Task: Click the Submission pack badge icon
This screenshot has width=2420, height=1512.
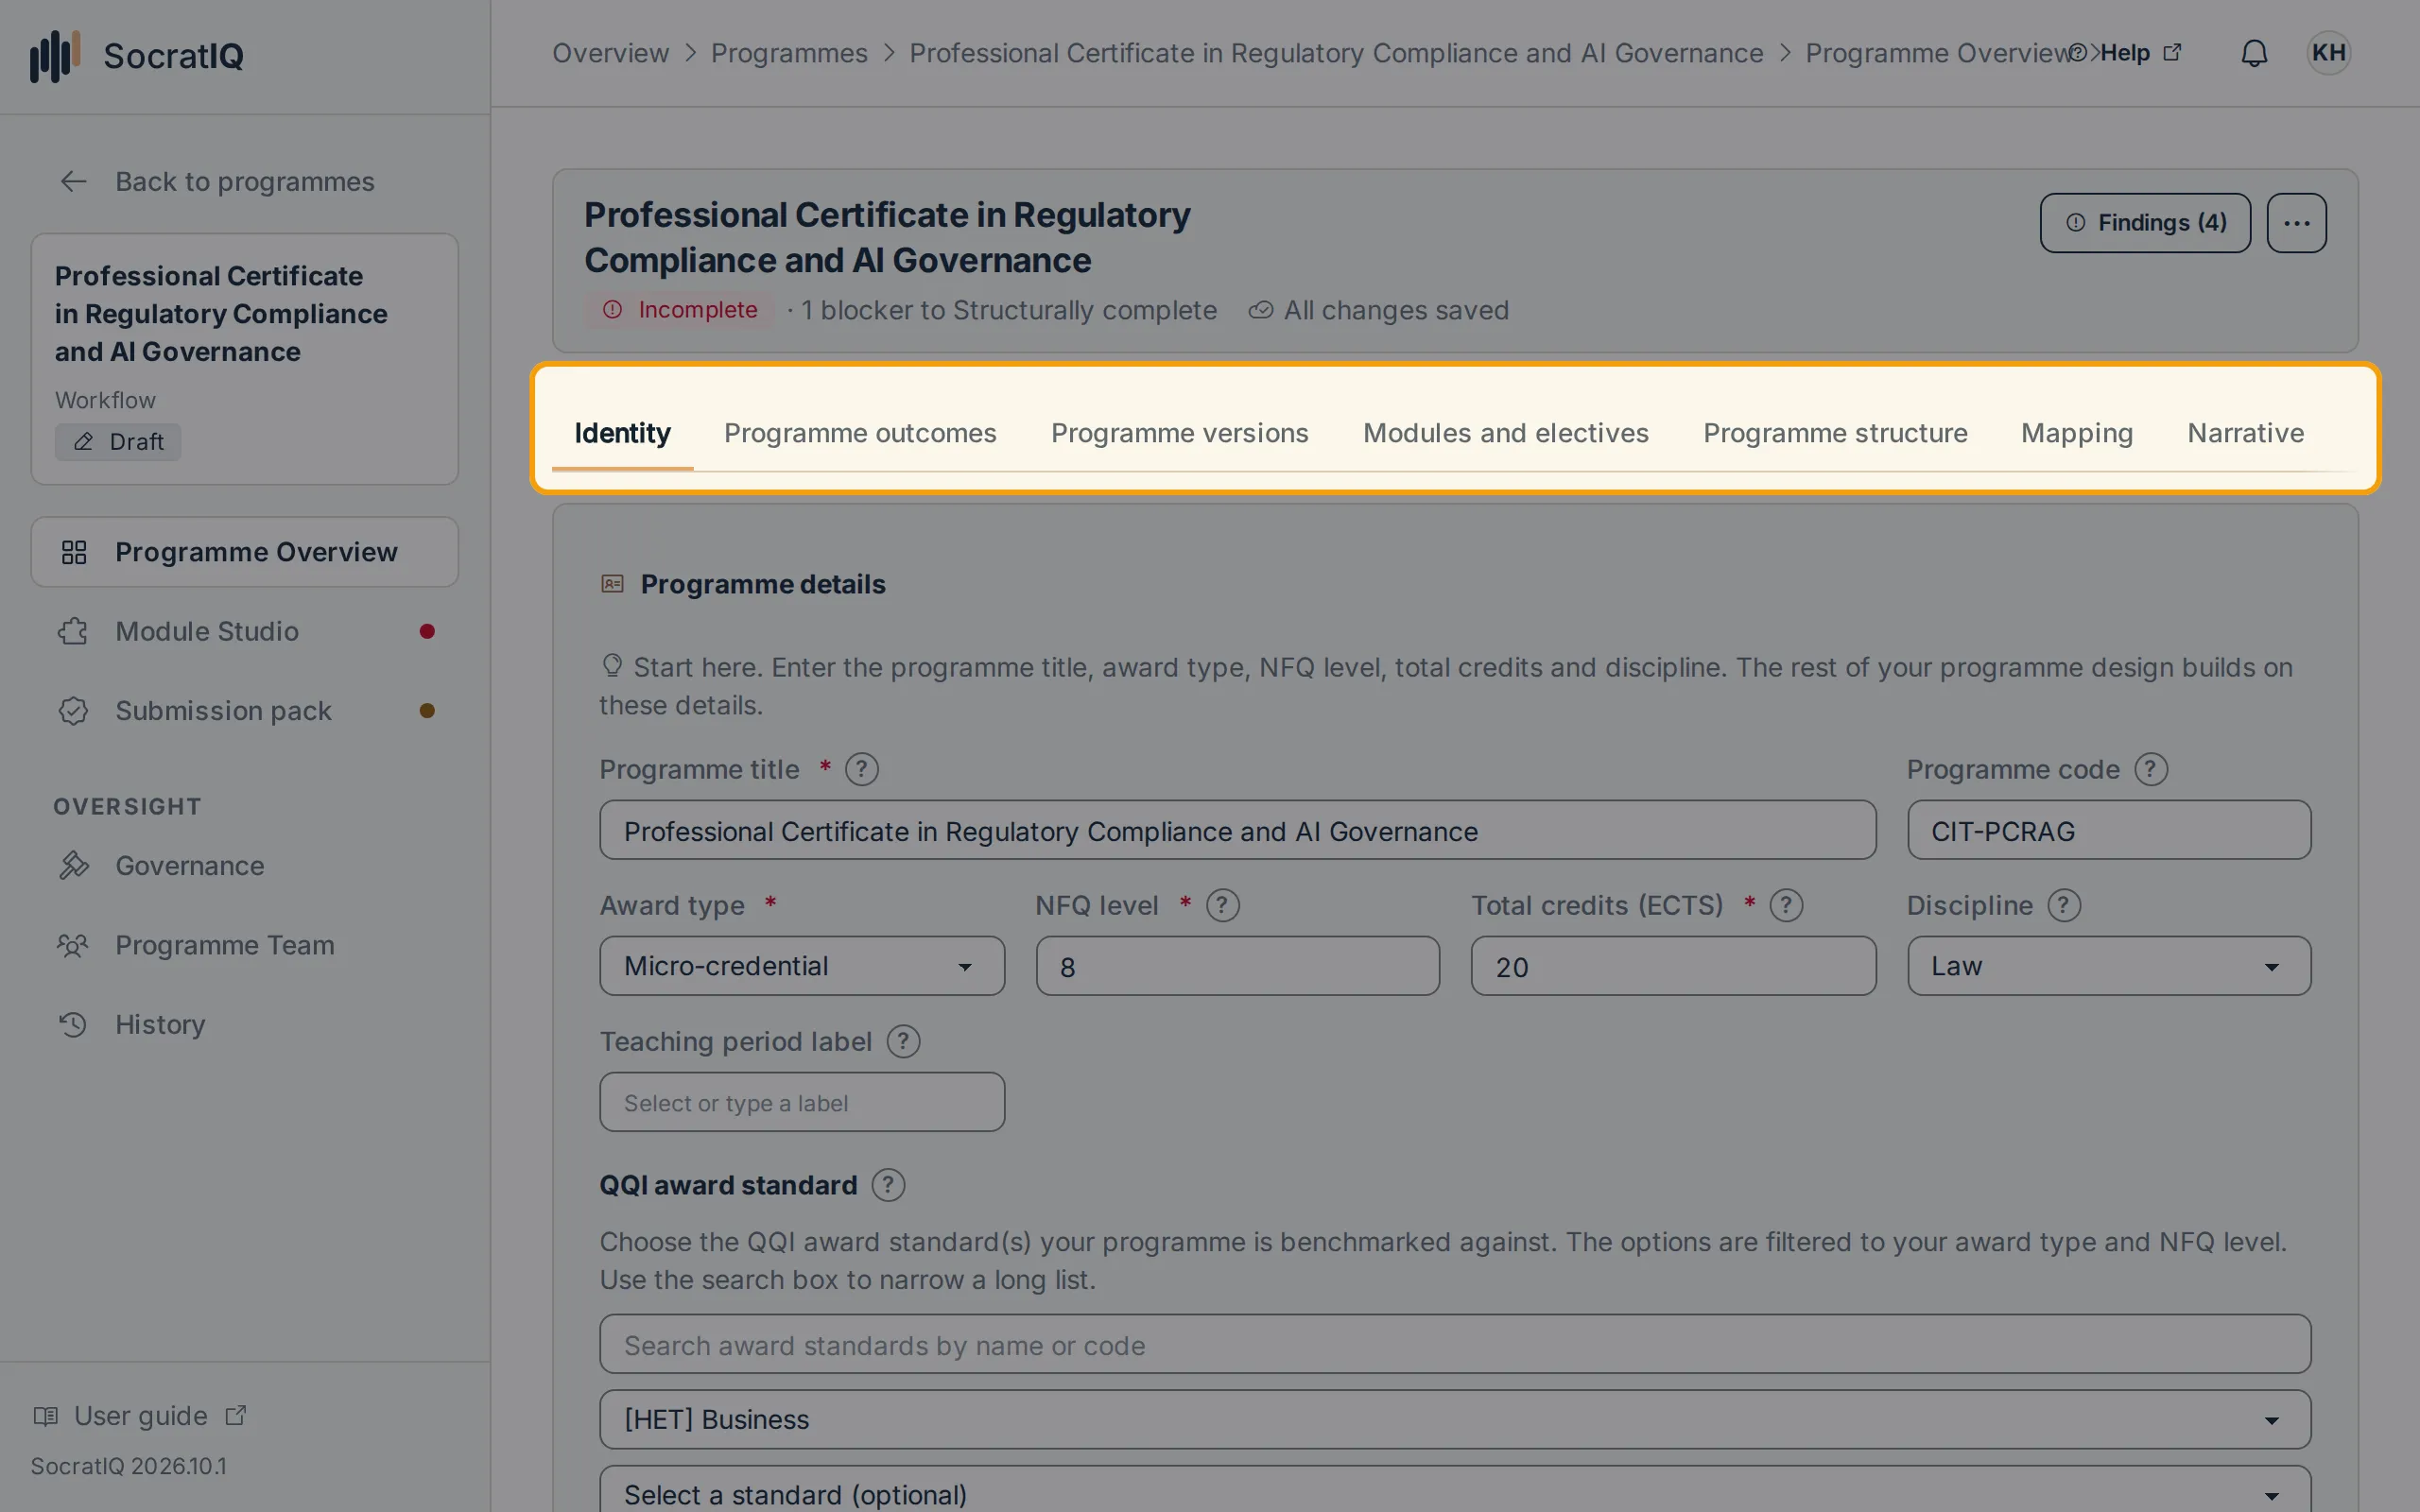Action: 73,711
